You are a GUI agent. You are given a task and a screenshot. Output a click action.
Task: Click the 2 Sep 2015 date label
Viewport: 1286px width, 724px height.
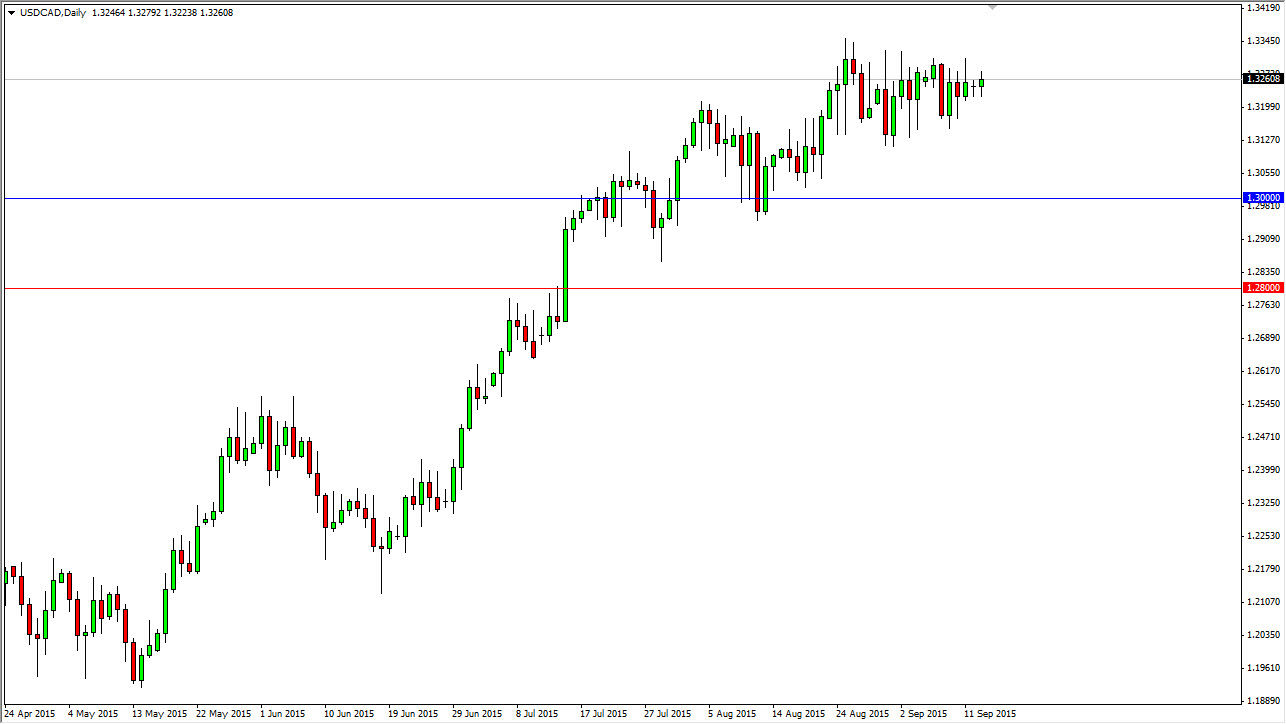[x=924, y=714]
